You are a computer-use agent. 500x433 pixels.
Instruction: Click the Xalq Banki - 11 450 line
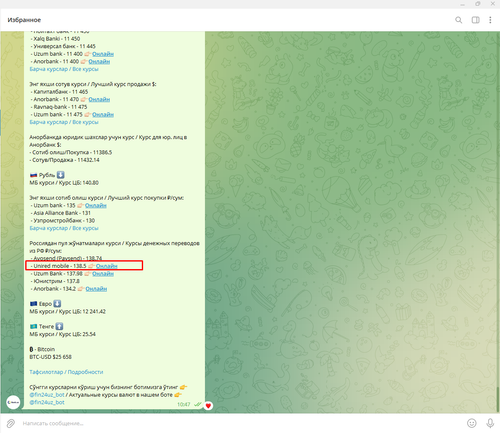pyautogui.click(x=55, y=39)
